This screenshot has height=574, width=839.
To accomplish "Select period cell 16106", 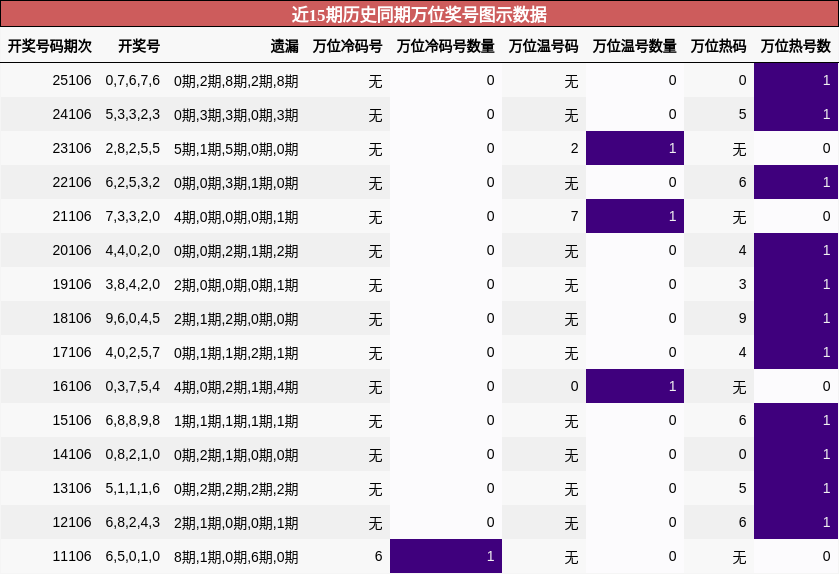I will pos(72,386).
